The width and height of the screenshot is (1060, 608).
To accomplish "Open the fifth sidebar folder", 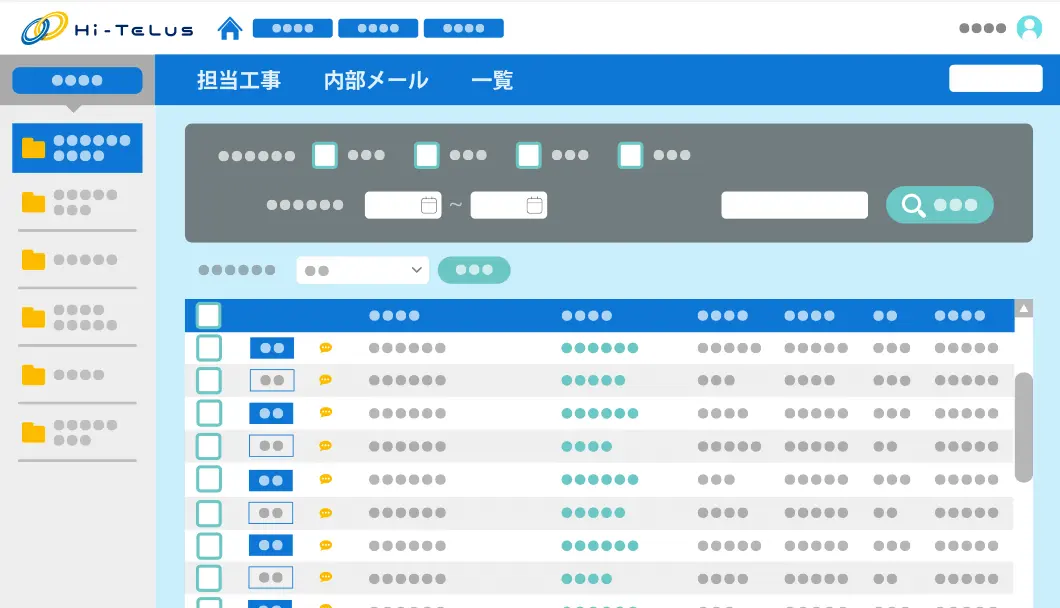I will pyautogui.click(x=77, y=375).
